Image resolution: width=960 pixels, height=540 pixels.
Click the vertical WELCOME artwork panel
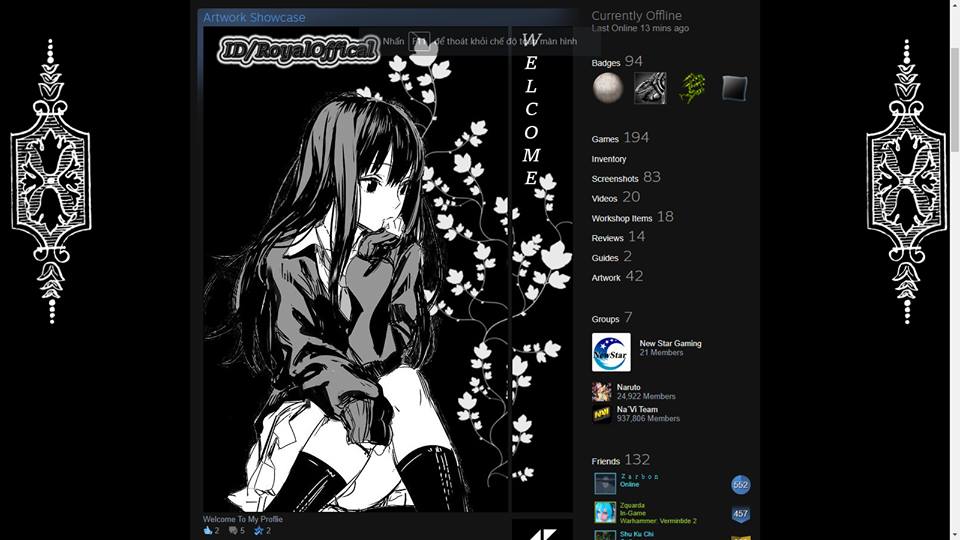pos(542,269)
